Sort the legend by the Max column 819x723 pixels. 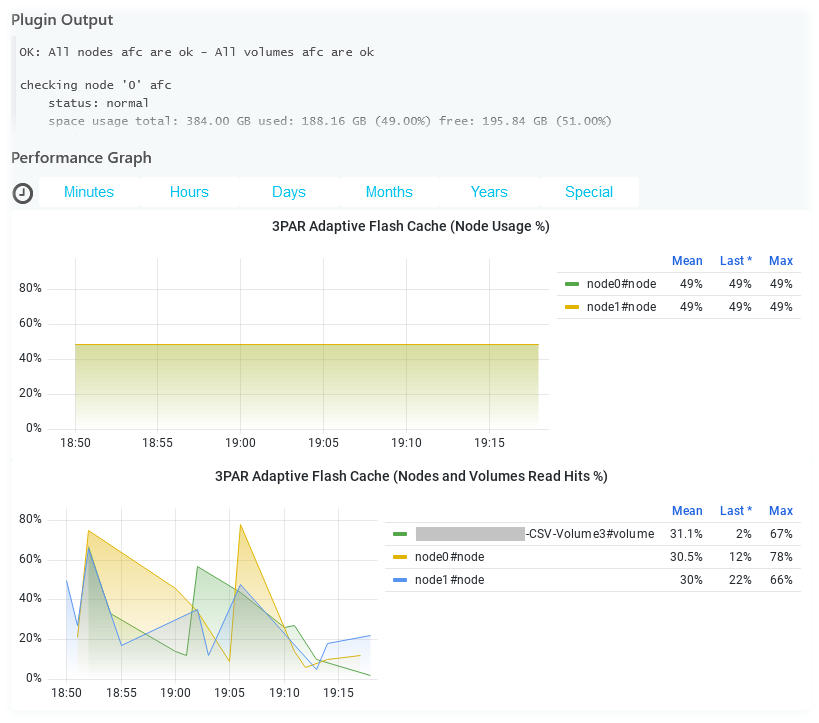coord(781,261)
